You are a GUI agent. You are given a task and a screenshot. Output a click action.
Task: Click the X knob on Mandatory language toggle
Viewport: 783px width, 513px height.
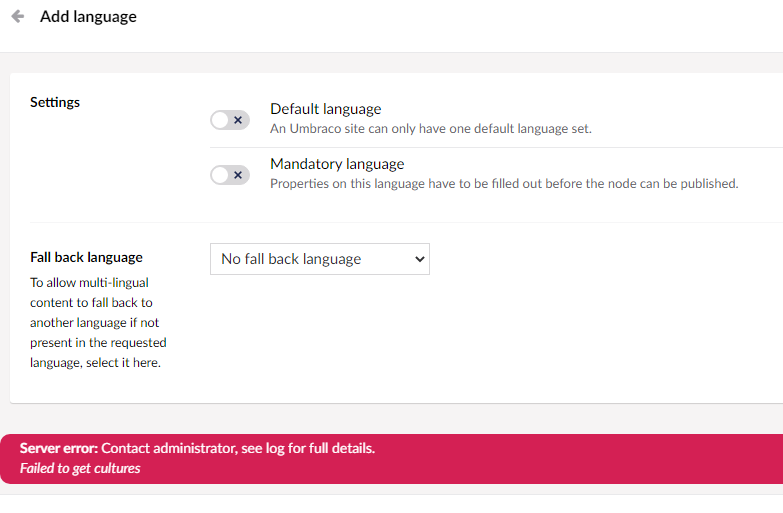[x=238, y=175]
